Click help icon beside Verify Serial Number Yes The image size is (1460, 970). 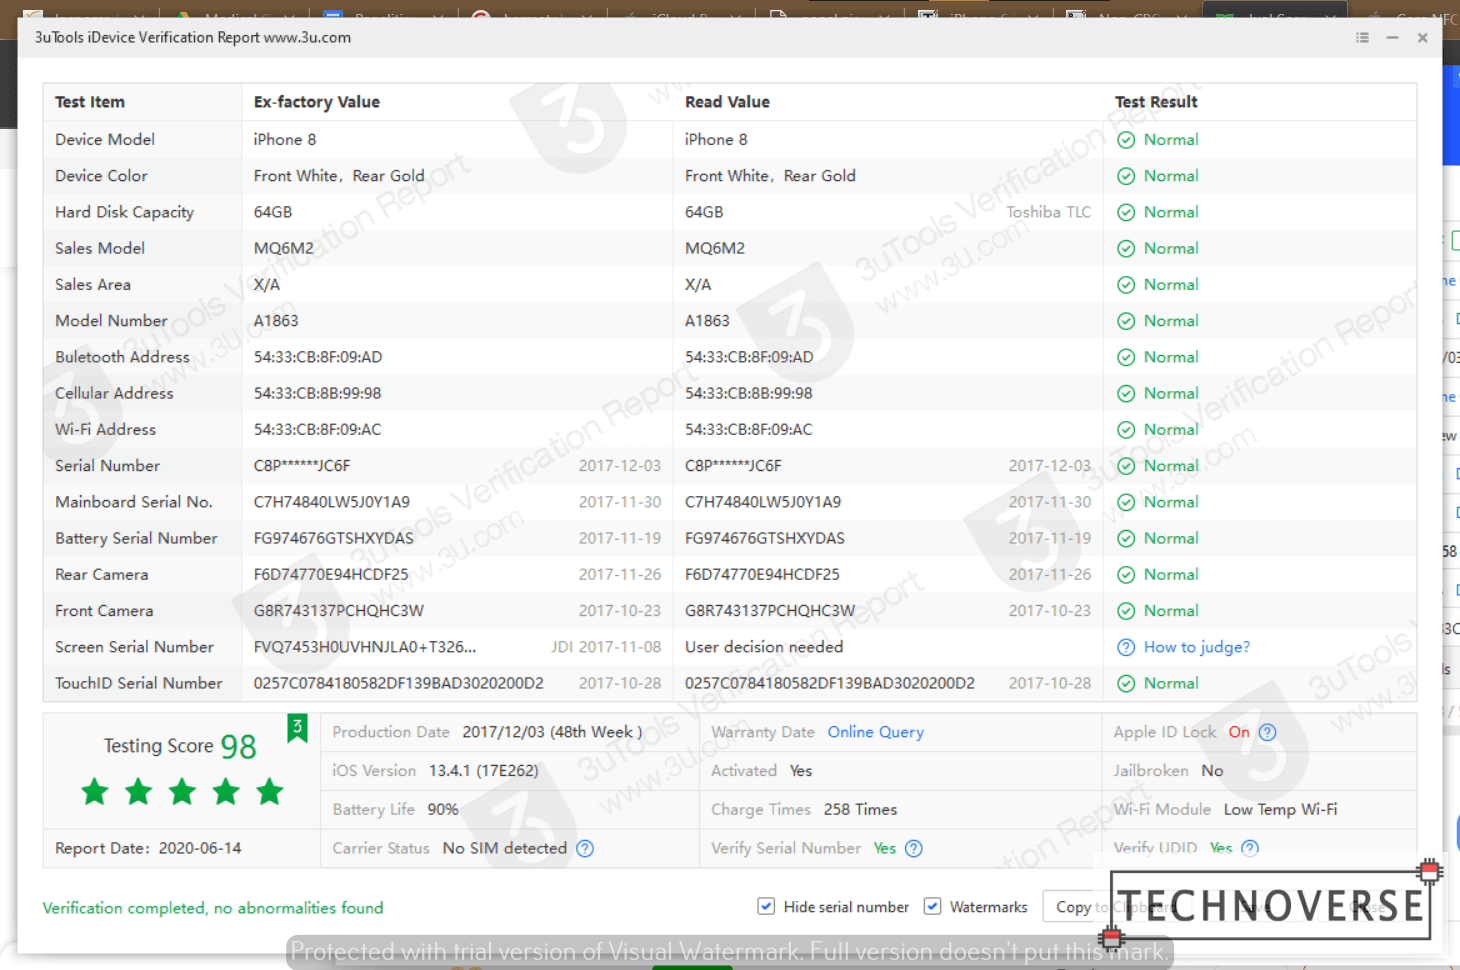click(x=914, y=848)
